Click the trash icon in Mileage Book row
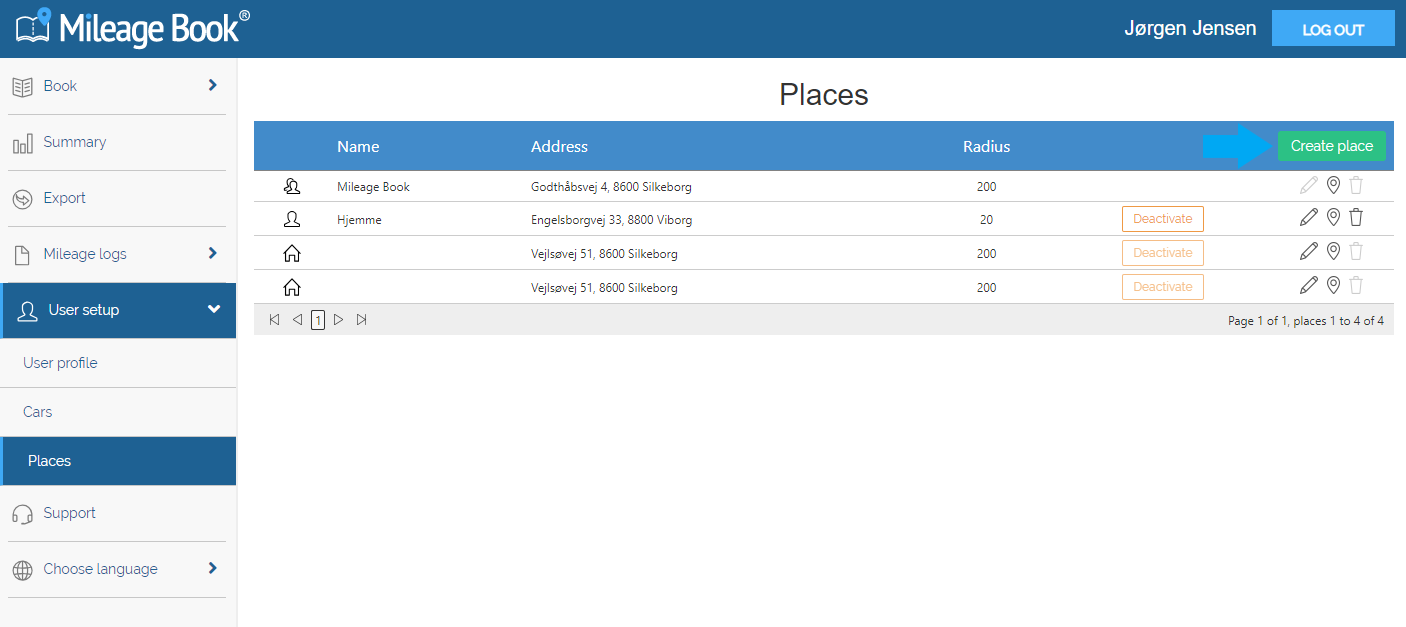The height and width of the screenshot is (627, 1406). pos(1356,185)
